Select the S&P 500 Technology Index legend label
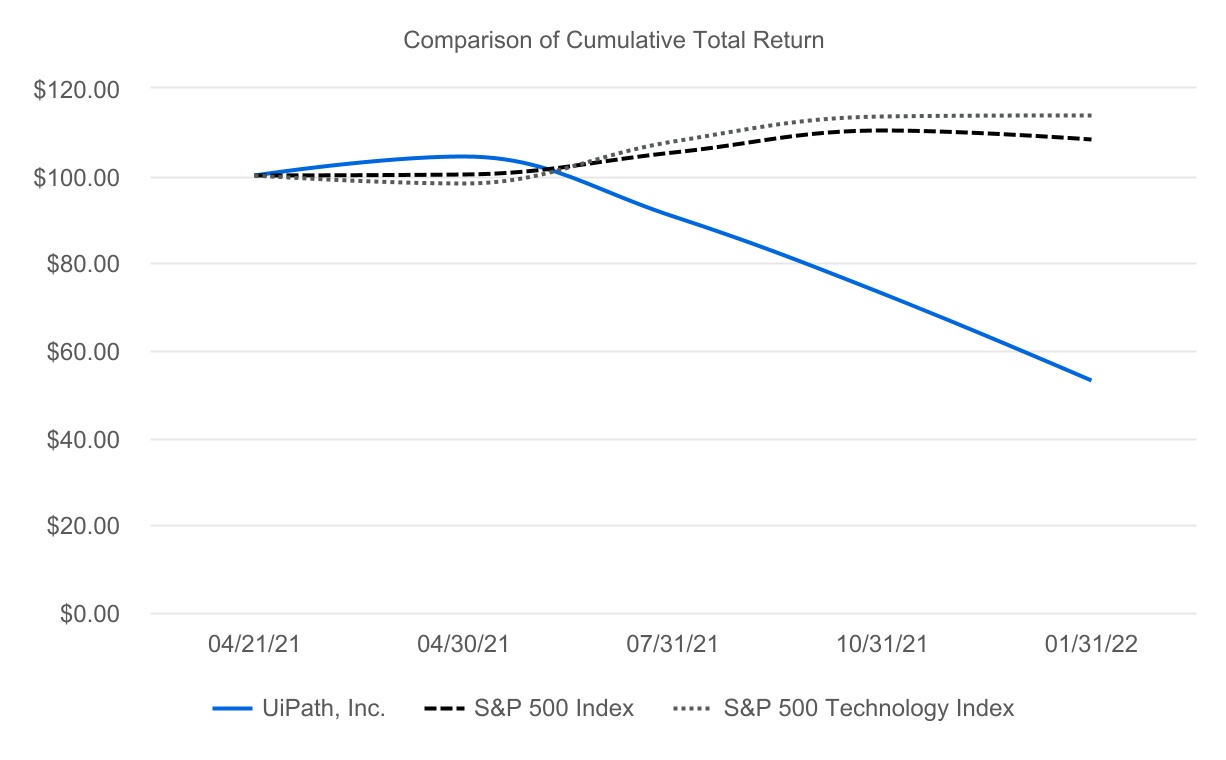Viewport: 1226px width, 760px height. pos(868,709)
